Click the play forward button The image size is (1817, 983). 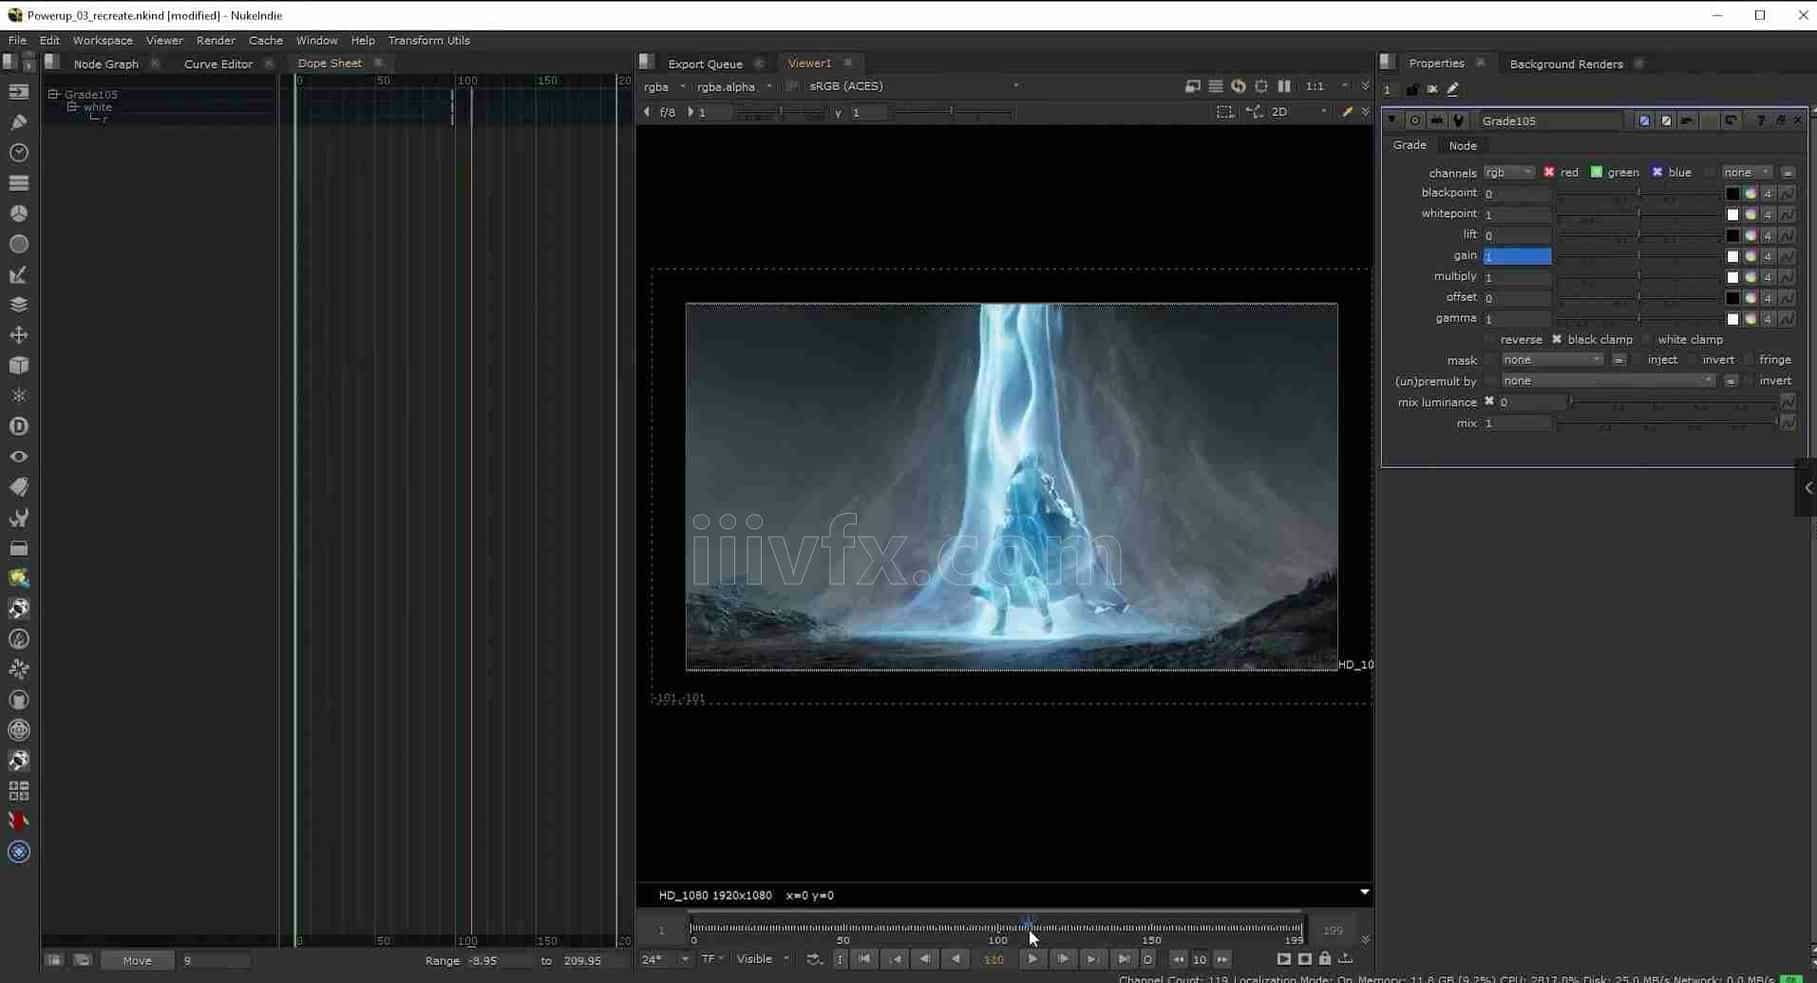pyautogui.click(x=1032, y=959)
